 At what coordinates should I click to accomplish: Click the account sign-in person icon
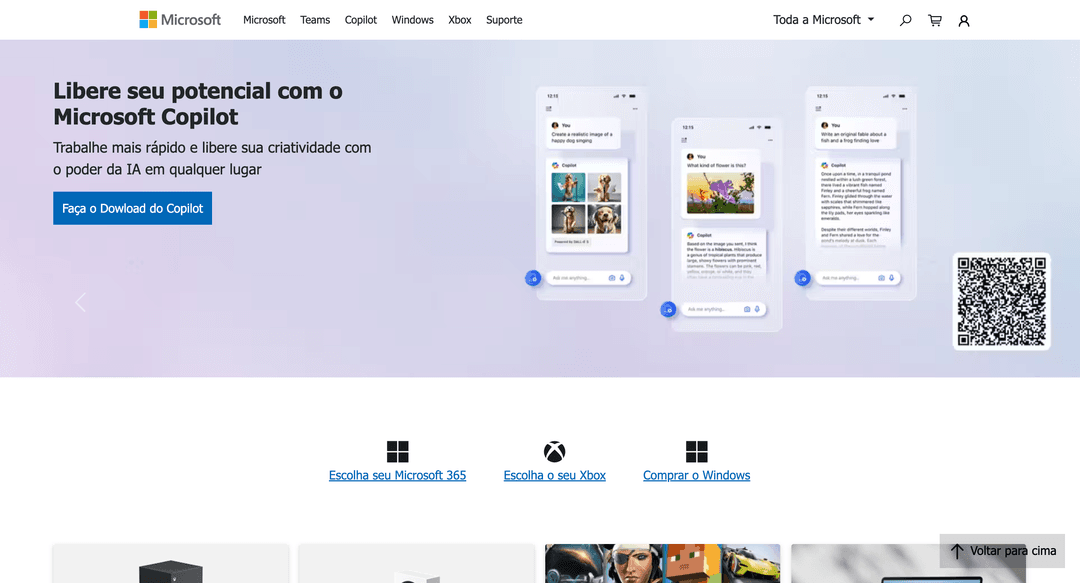pos(964,21)
